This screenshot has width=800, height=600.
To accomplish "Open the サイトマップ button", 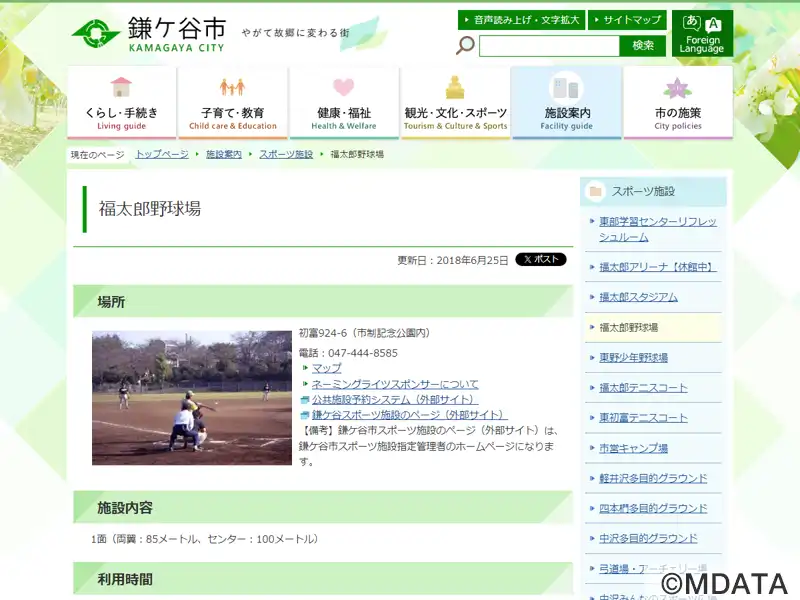I will (x=628, y=20).
